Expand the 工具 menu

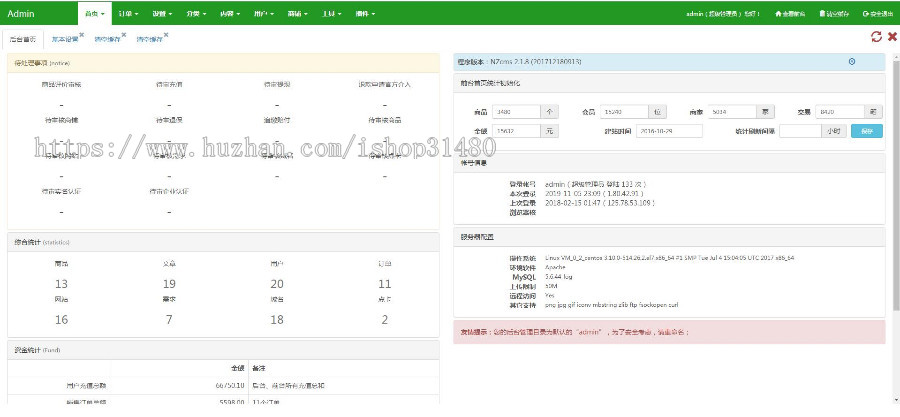point(331,13)
